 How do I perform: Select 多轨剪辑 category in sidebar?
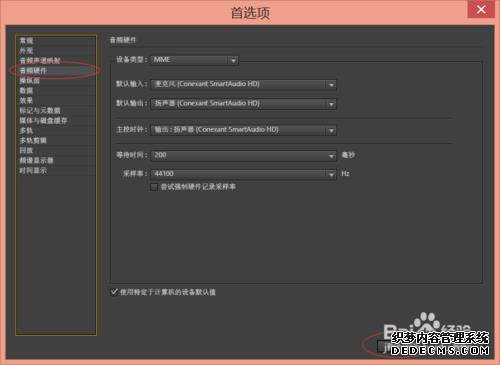[x=33, y=140]
